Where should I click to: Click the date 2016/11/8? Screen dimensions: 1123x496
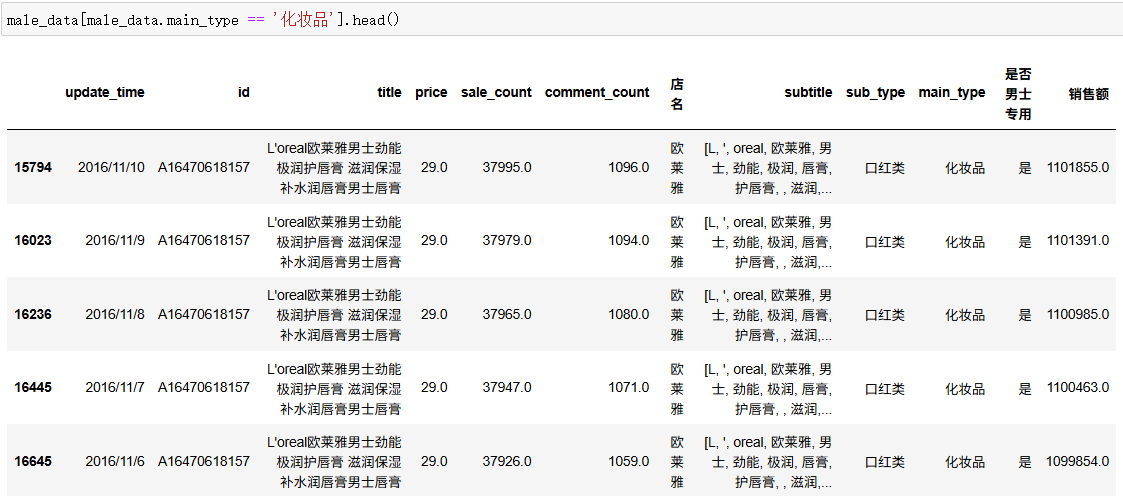(x=115, y=315)
